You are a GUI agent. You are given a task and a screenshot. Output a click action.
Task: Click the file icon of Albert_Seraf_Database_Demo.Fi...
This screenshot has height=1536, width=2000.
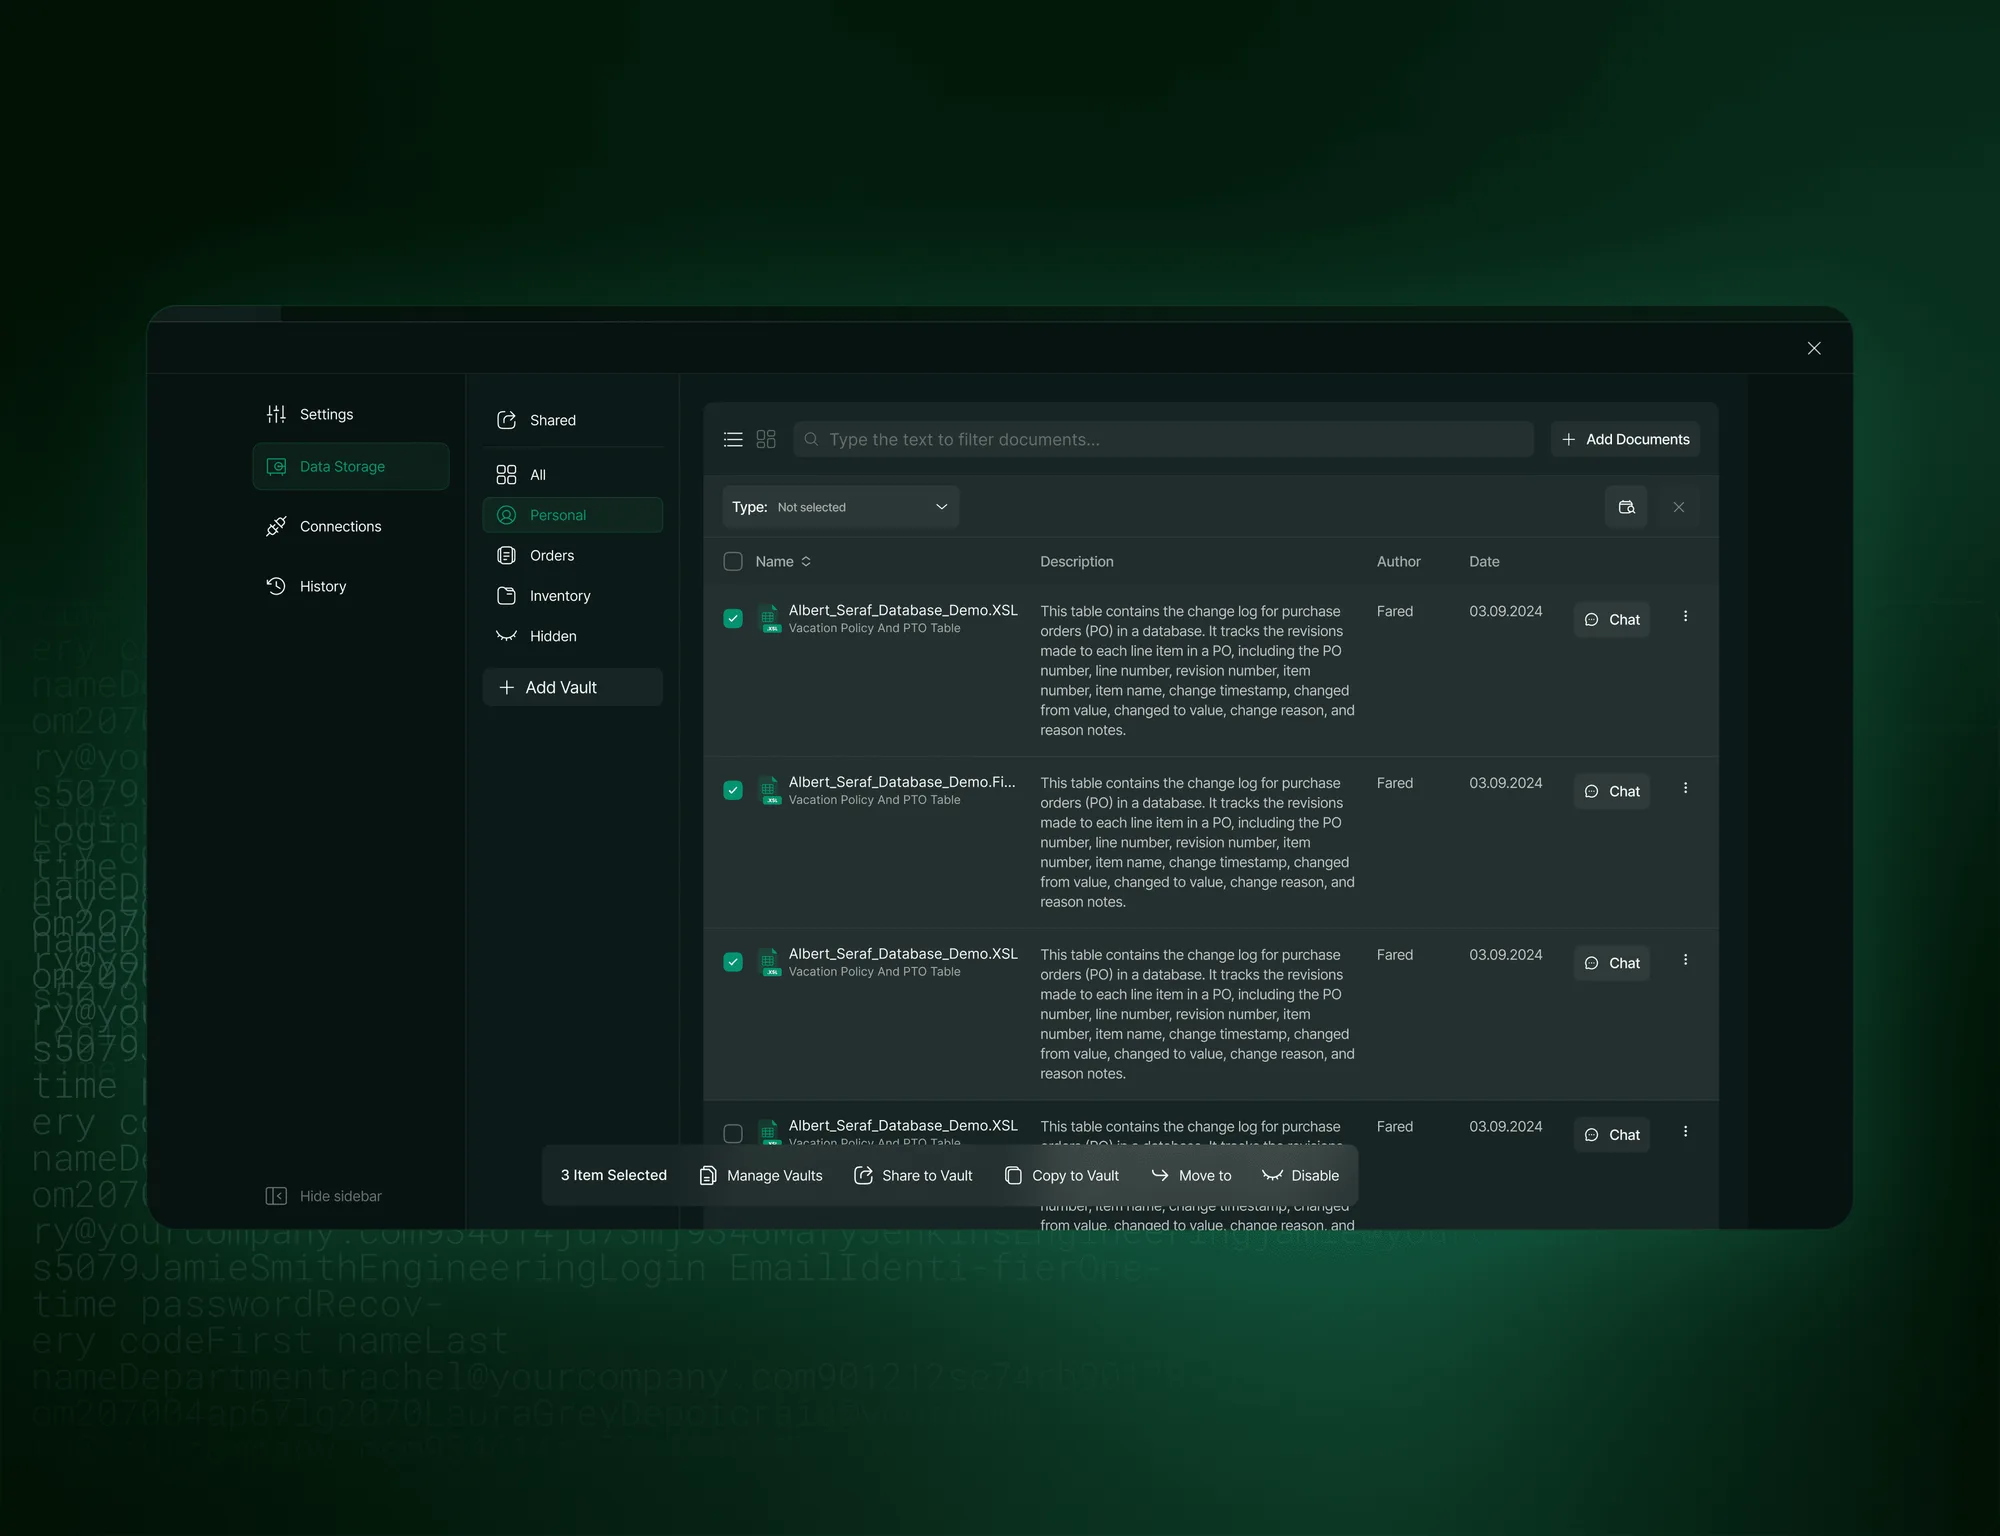tap(769, 790)
